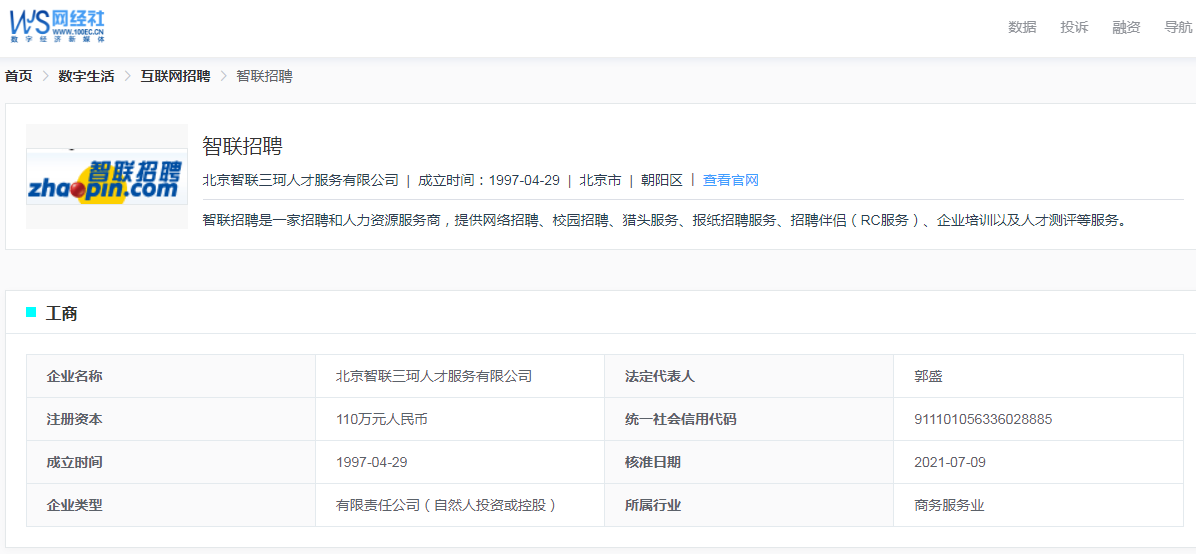This screenshot has width=1196, height=554.
Task: Click the cyan square marker beside 工商
Action: (31, 311)
